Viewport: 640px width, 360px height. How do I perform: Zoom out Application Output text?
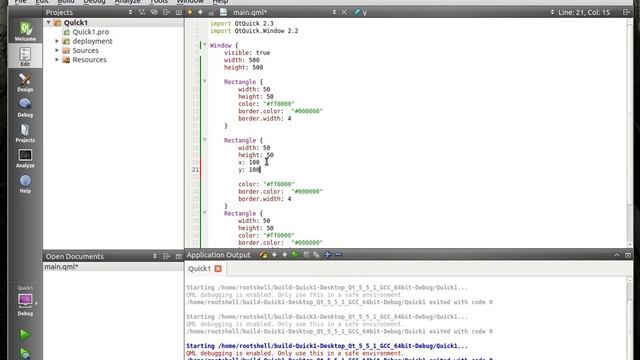click(338, 255)
